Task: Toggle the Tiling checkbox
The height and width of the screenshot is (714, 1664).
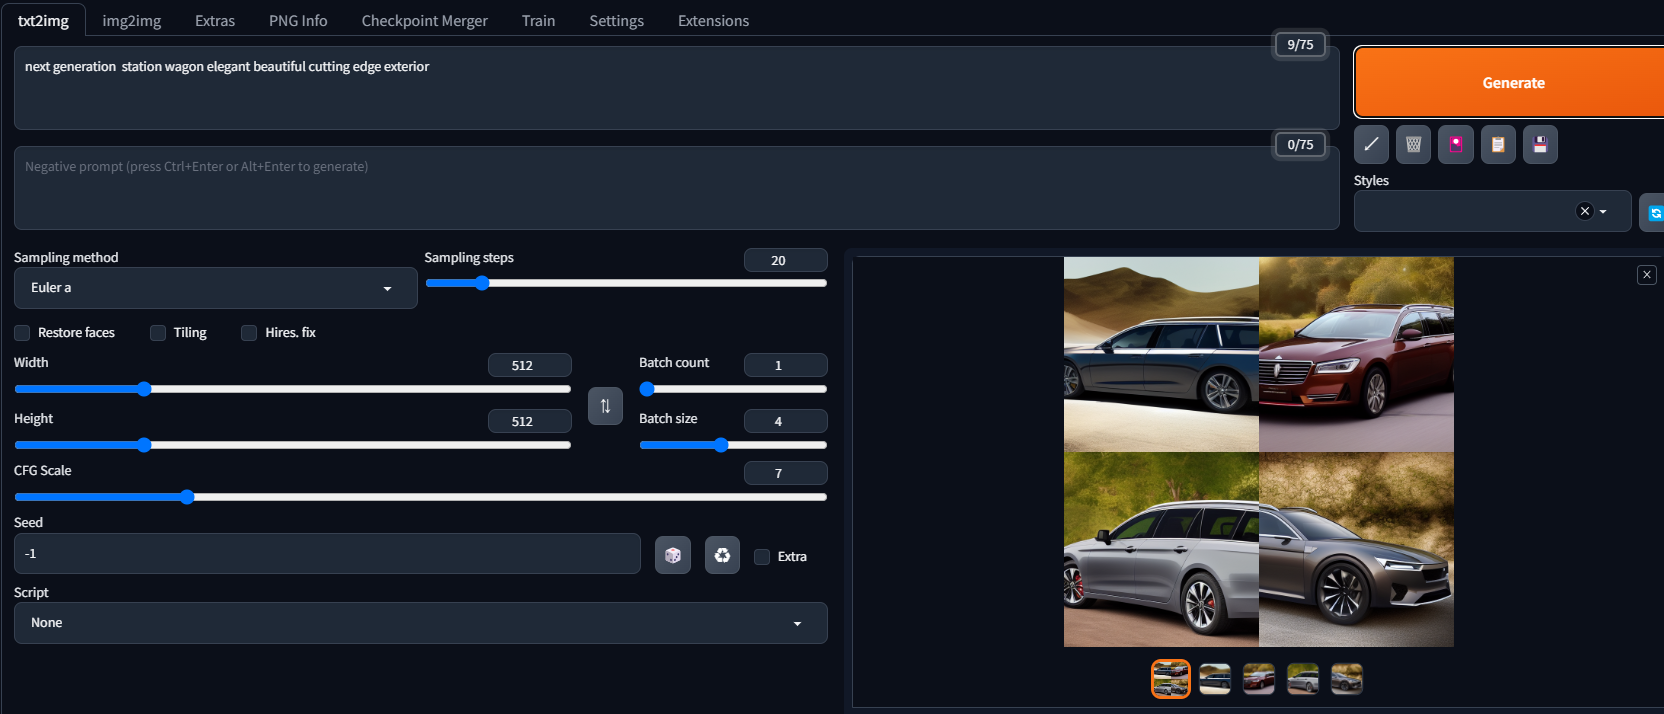Action: tap(158, 333)
